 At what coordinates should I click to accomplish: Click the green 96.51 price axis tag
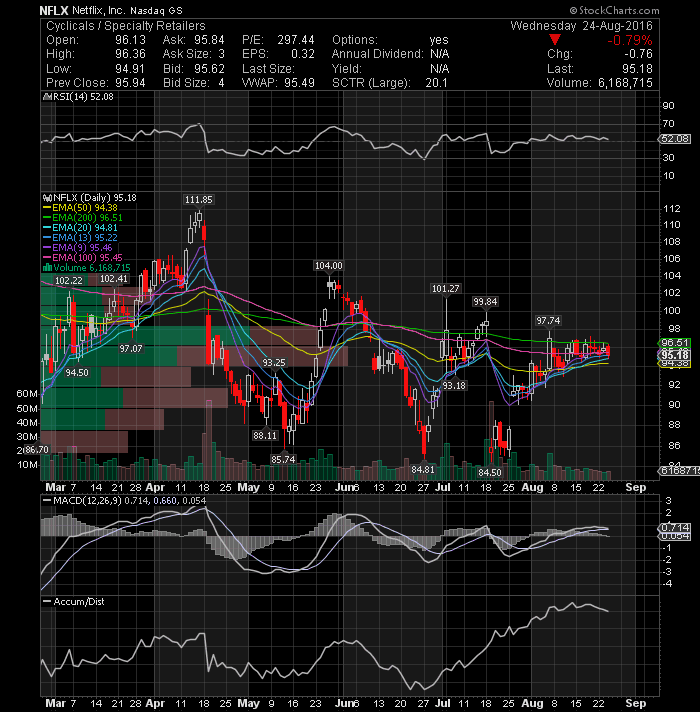(x=675, y=343)
